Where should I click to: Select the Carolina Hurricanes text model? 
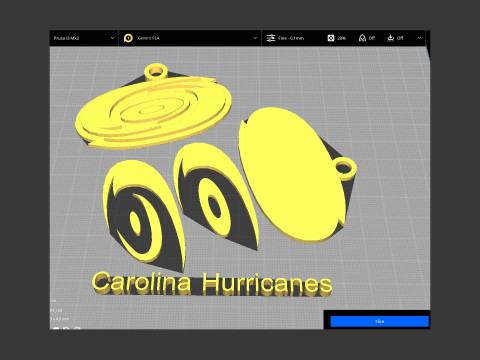click(x=212, y=284)
